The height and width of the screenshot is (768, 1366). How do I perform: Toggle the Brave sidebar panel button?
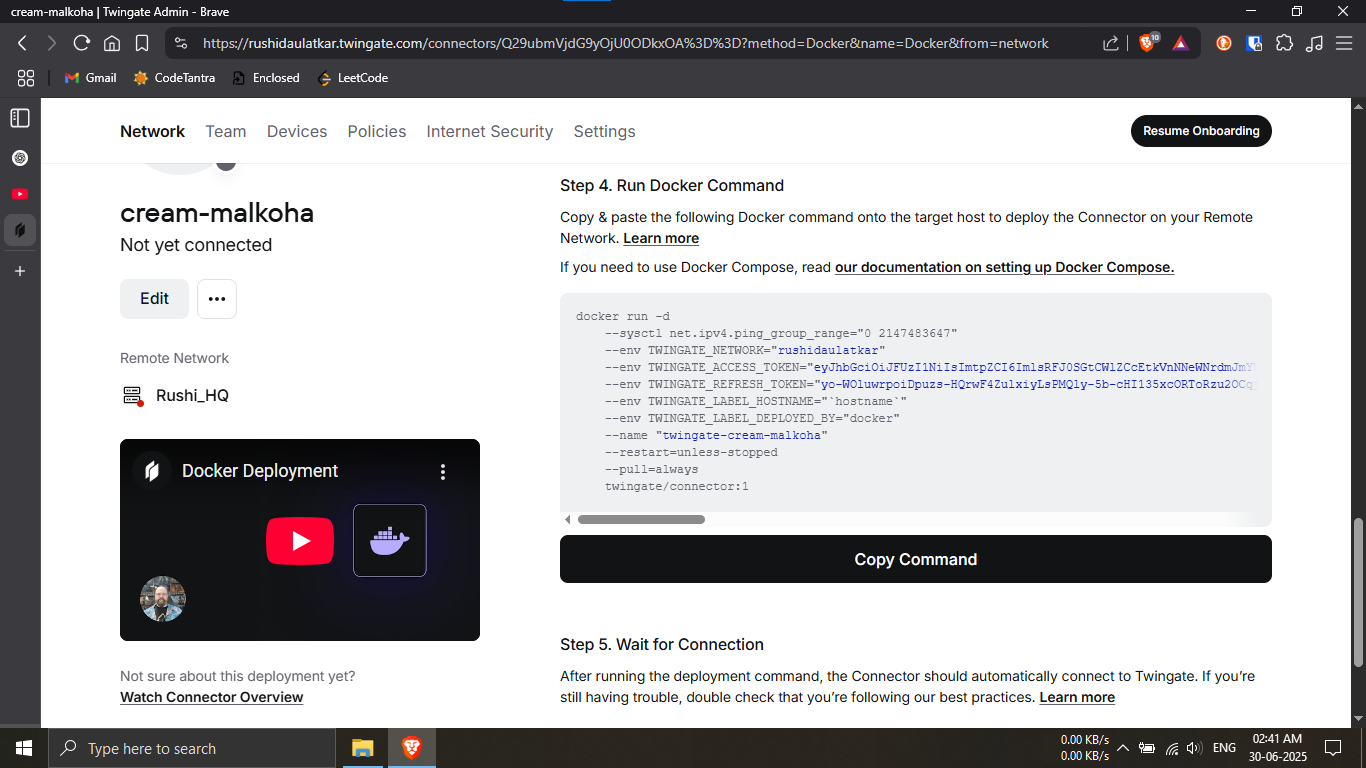point(20,118)
